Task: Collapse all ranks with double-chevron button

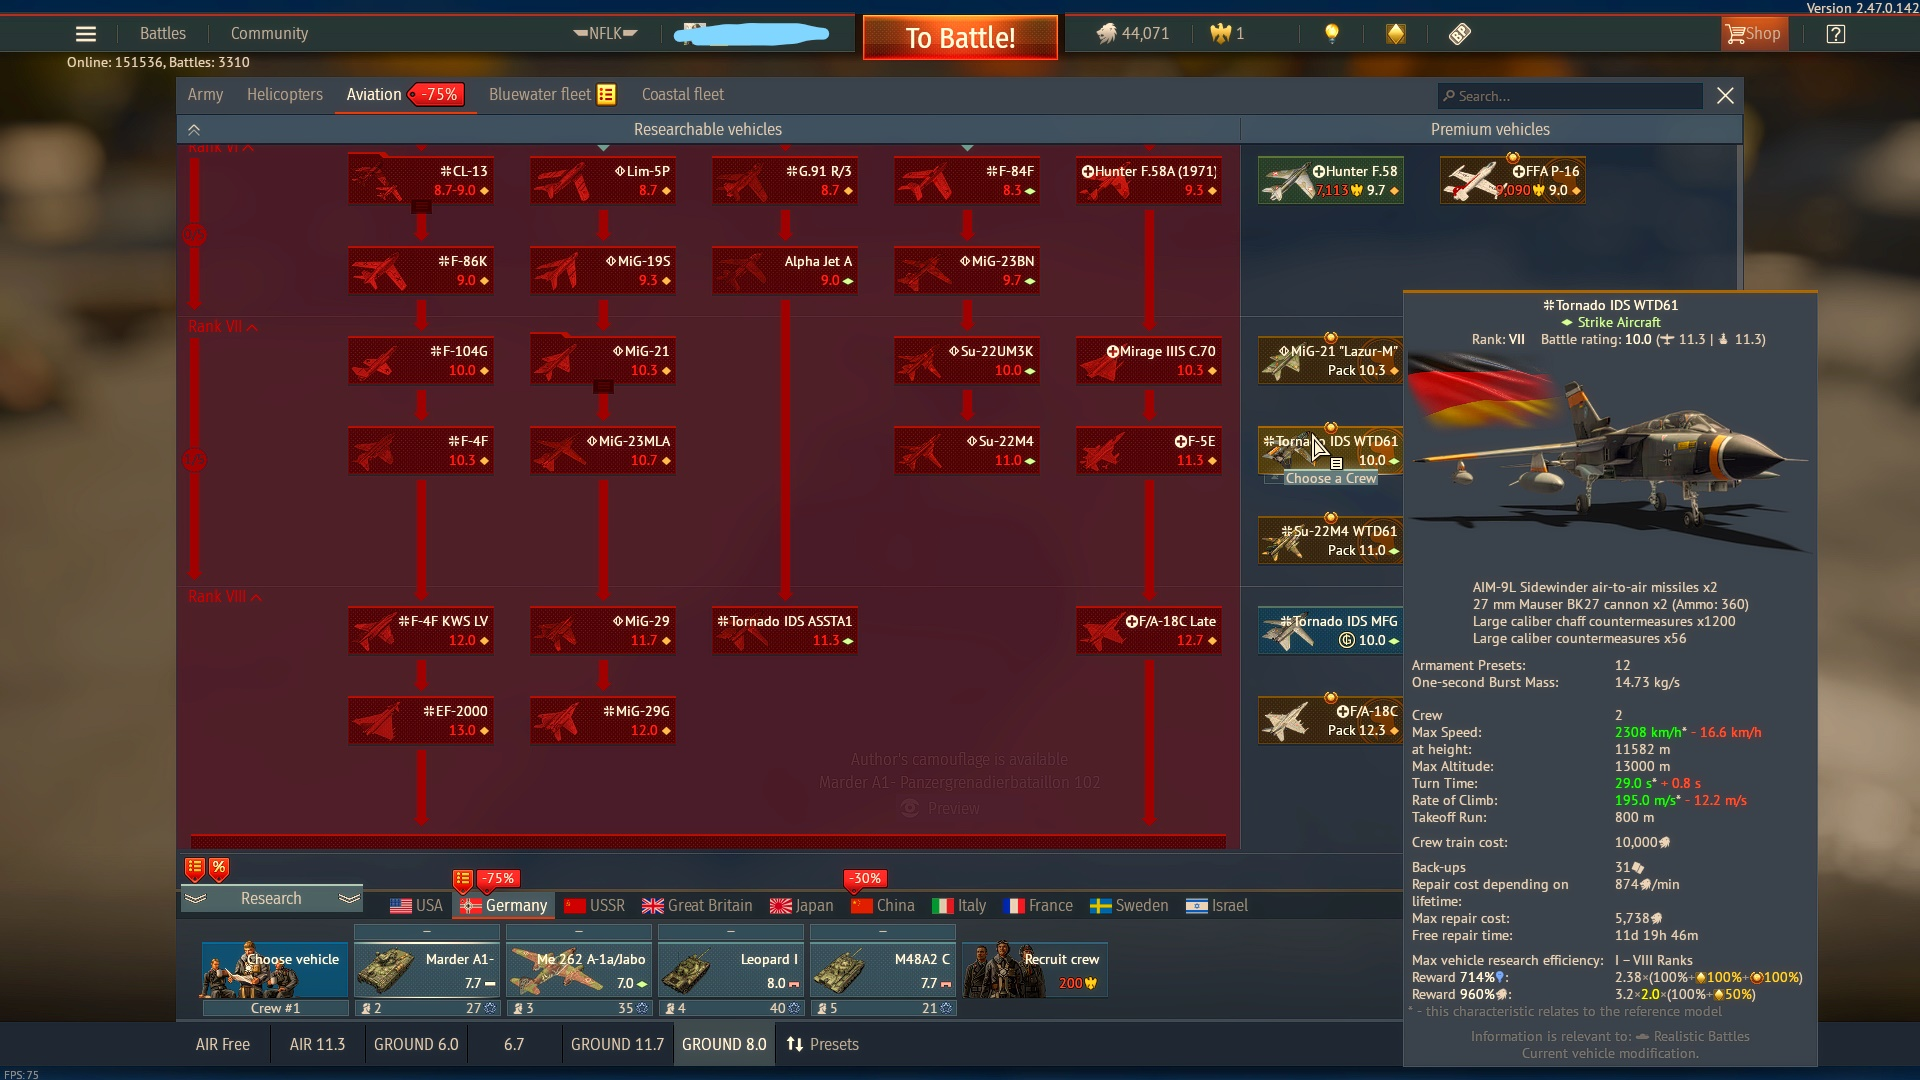Action: pos(194,130)
